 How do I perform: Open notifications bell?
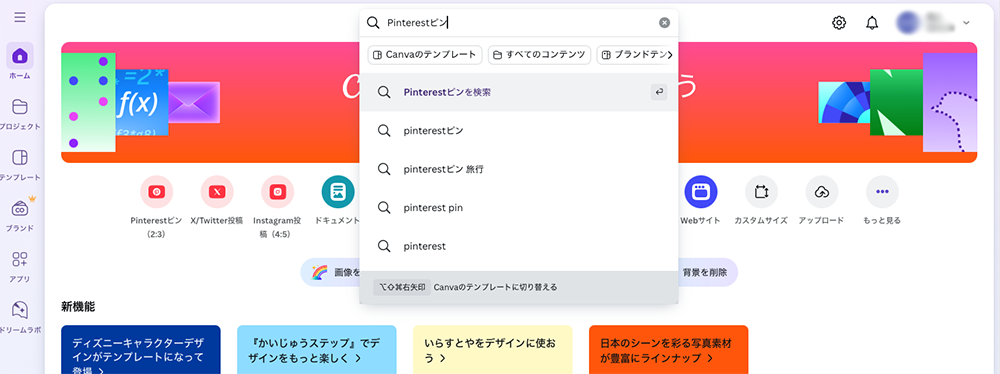coord(872,23)
